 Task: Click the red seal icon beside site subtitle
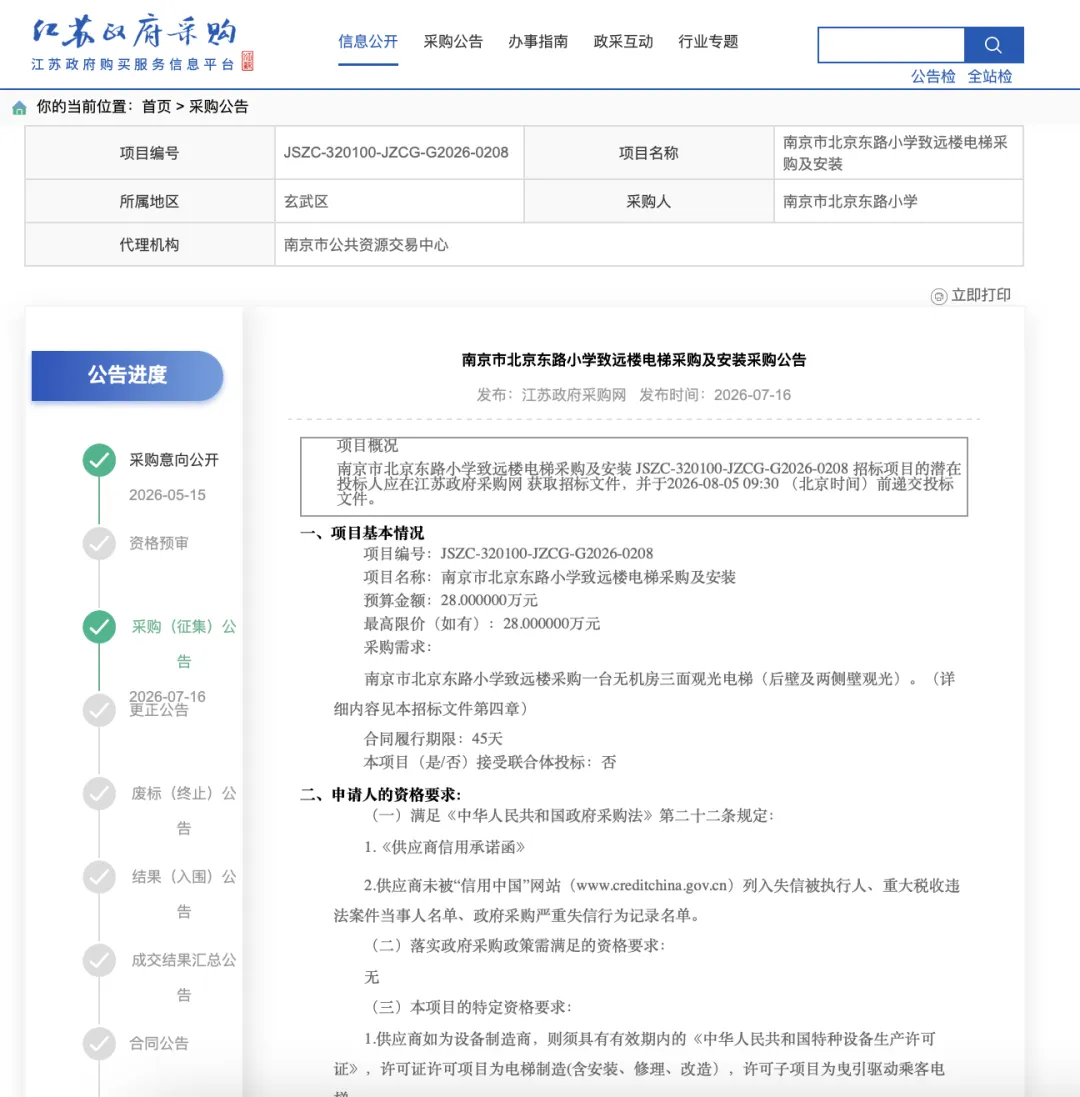[248, 61]
